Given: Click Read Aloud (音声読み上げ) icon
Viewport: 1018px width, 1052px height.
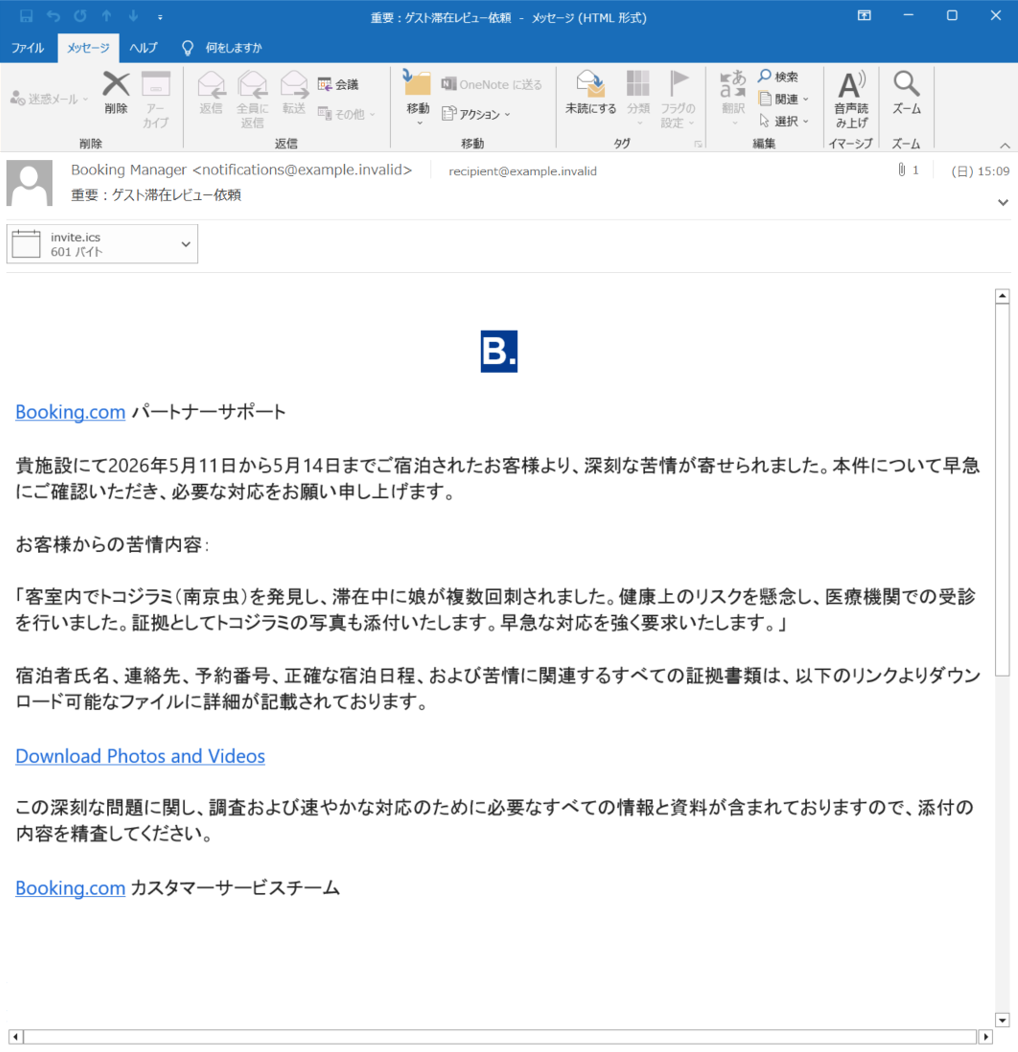Looking at the screenshot, I should click(x=852, y=85).
